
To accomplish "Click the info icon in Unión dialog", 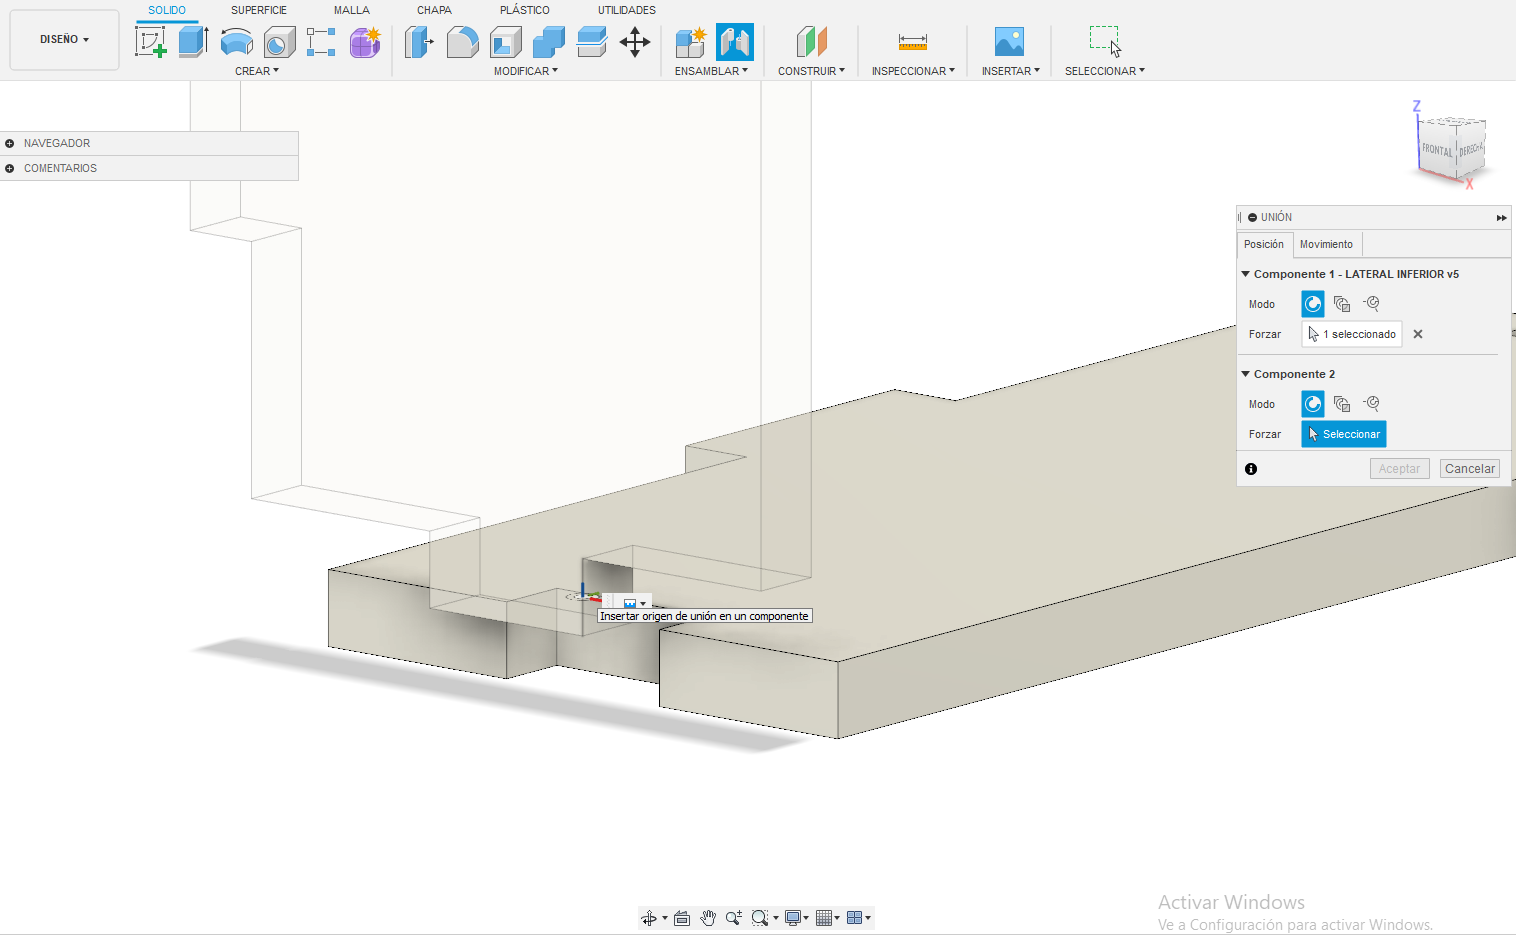I will (1251, 469).
